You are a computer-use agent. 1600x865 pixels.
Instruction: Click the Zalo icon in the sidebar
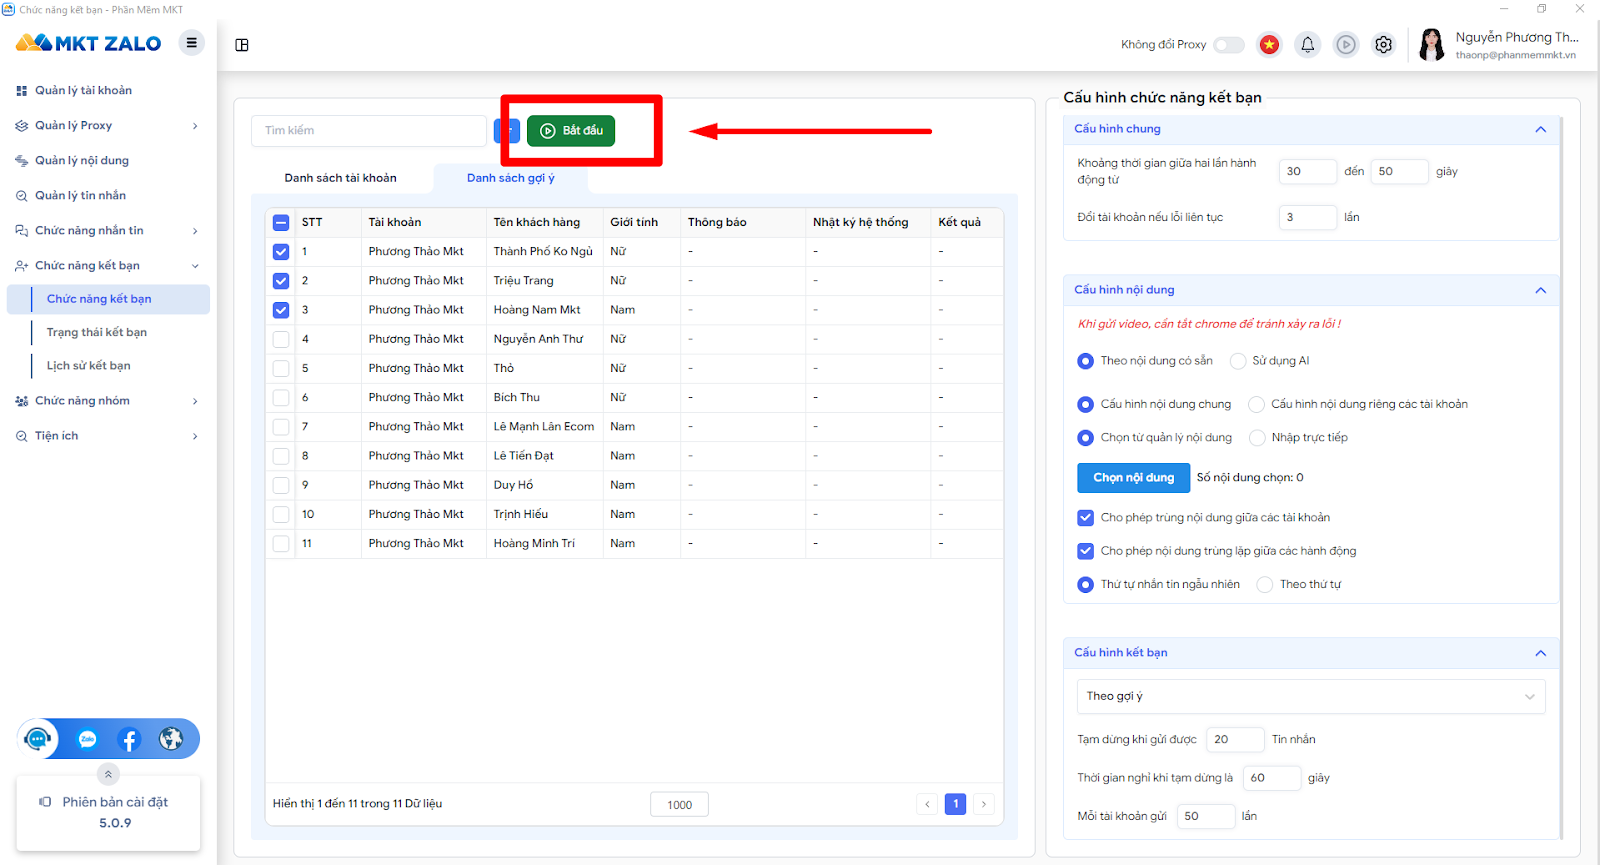click(x=88, y=739)
